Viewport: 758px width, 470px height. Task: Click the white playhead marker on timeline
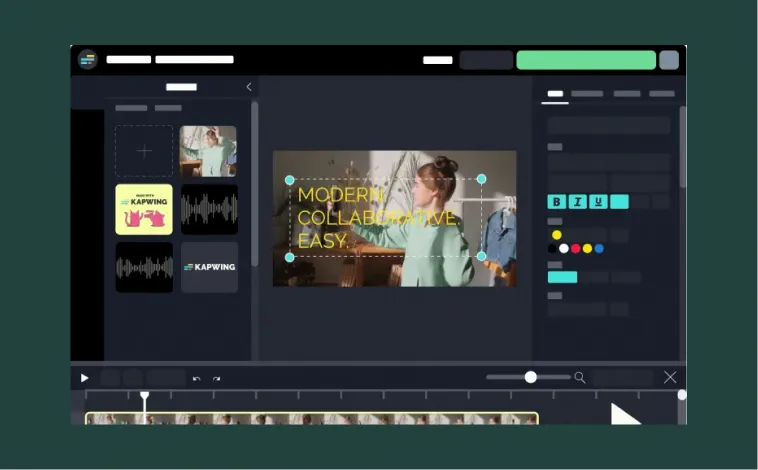[144, 397]
